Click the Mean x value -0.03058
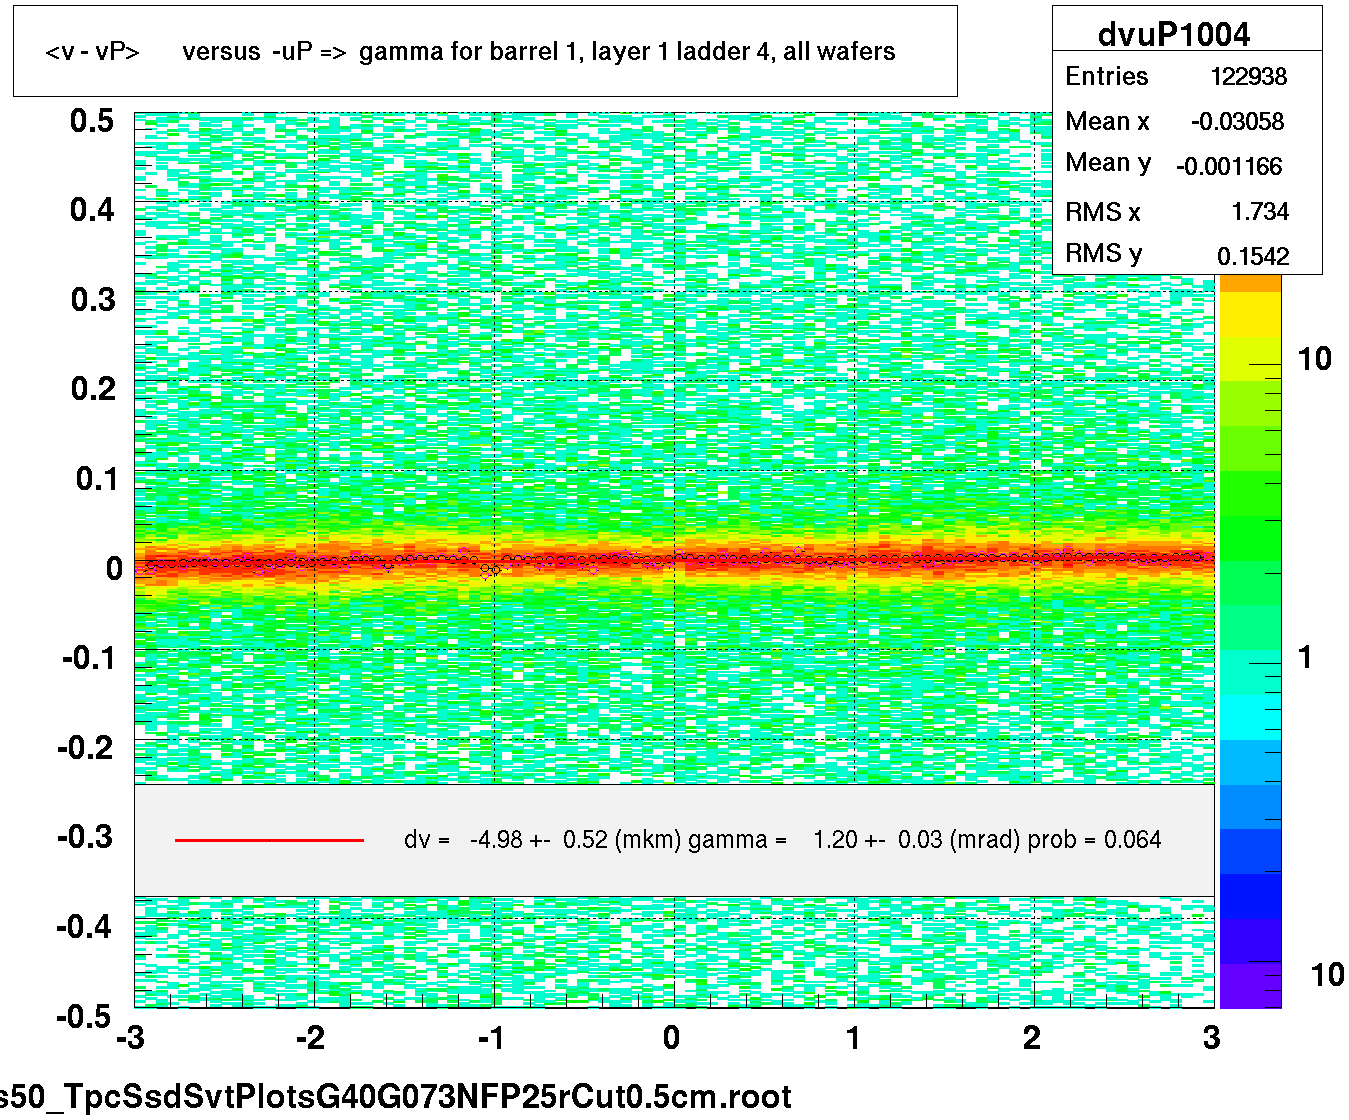Image resolution: width=1349 pixels, height=1120 pixels. point(1237,122)
